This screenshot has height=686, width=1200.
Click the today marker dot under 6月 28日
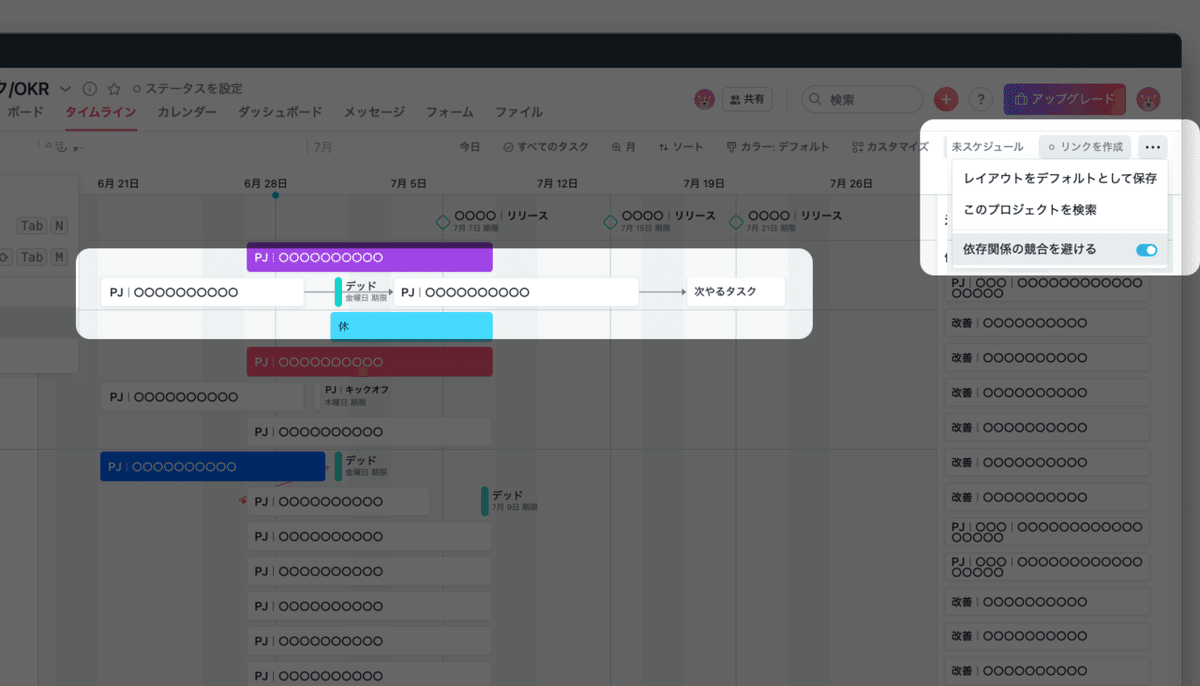275,195
